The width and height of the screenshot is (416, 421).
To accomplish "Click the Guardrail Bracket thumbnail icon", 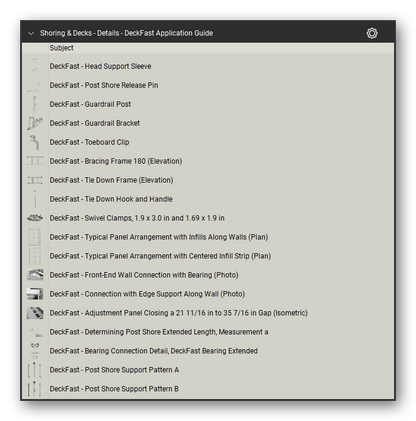I will click(x=35, y=123).
